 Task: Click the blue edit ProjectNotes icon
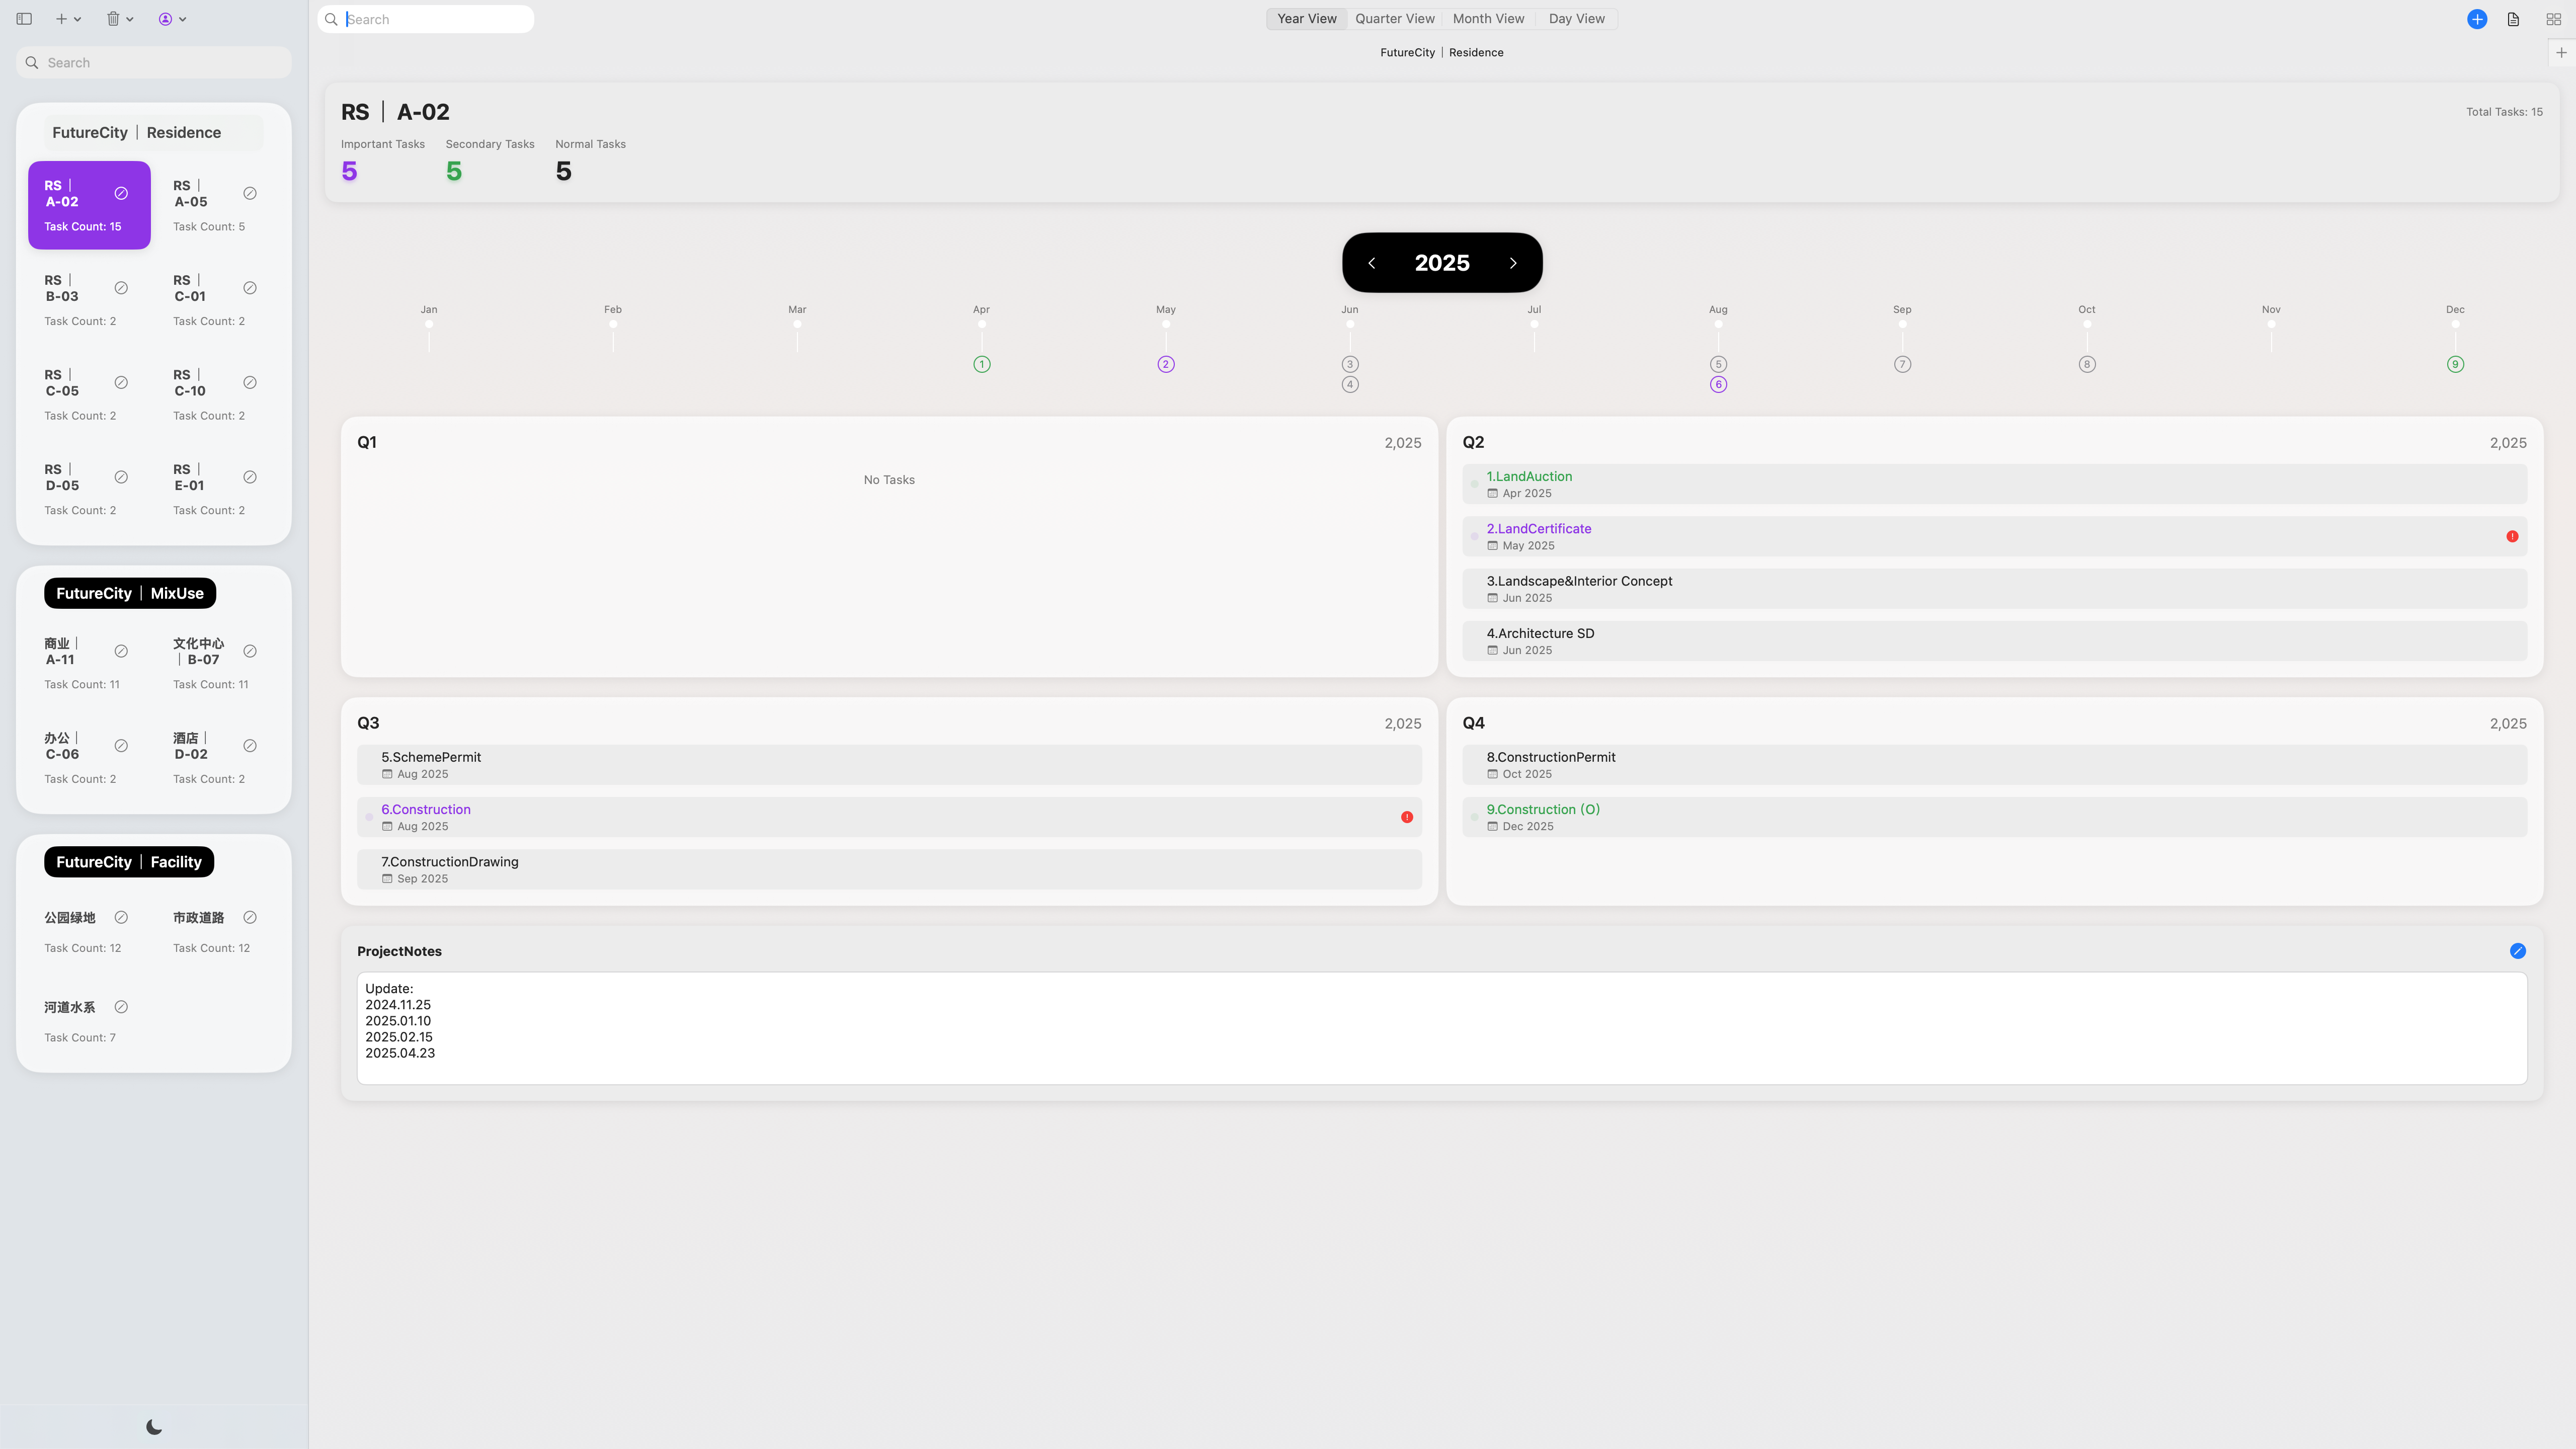(x=2517, y=951)
